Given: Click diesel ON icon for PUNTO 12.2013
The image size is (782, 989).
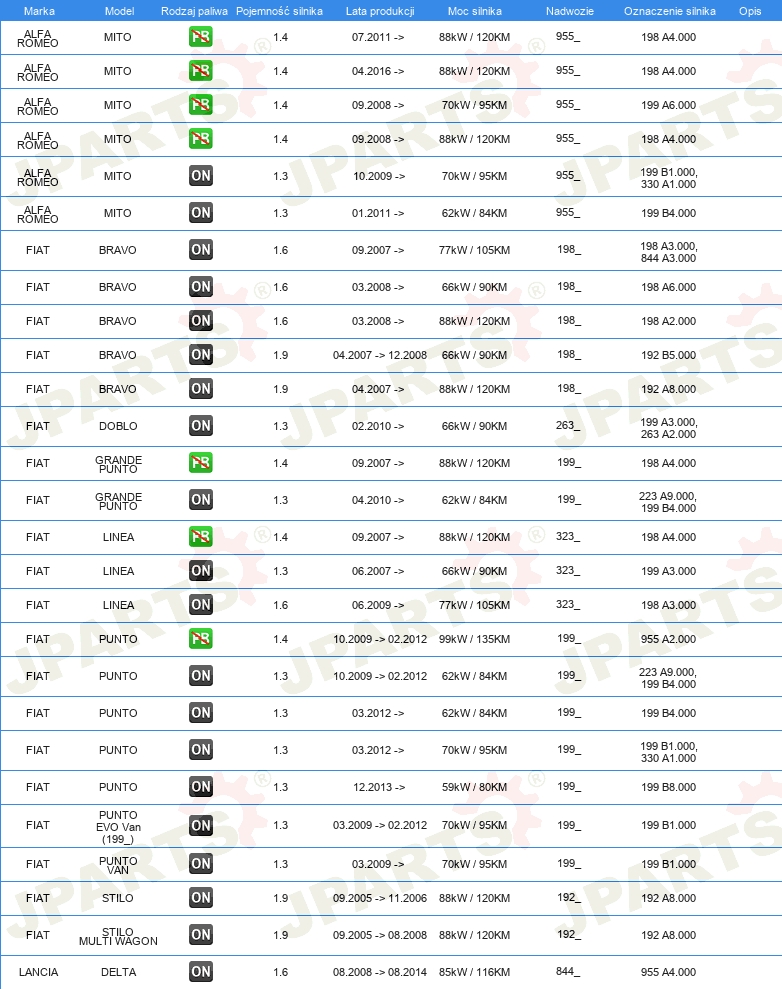Looking at the screenshot, I should click(201, 787).
